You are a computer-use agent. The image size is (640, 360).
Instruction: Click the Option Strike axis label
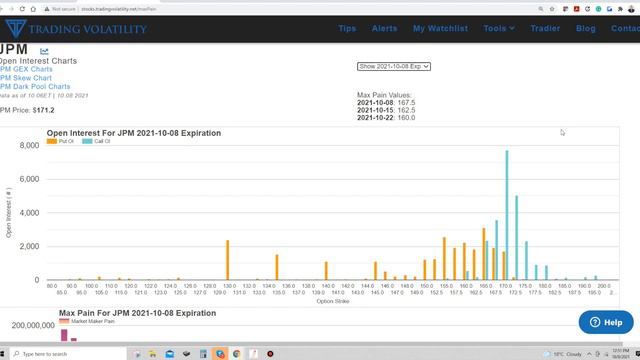[333, 301]
